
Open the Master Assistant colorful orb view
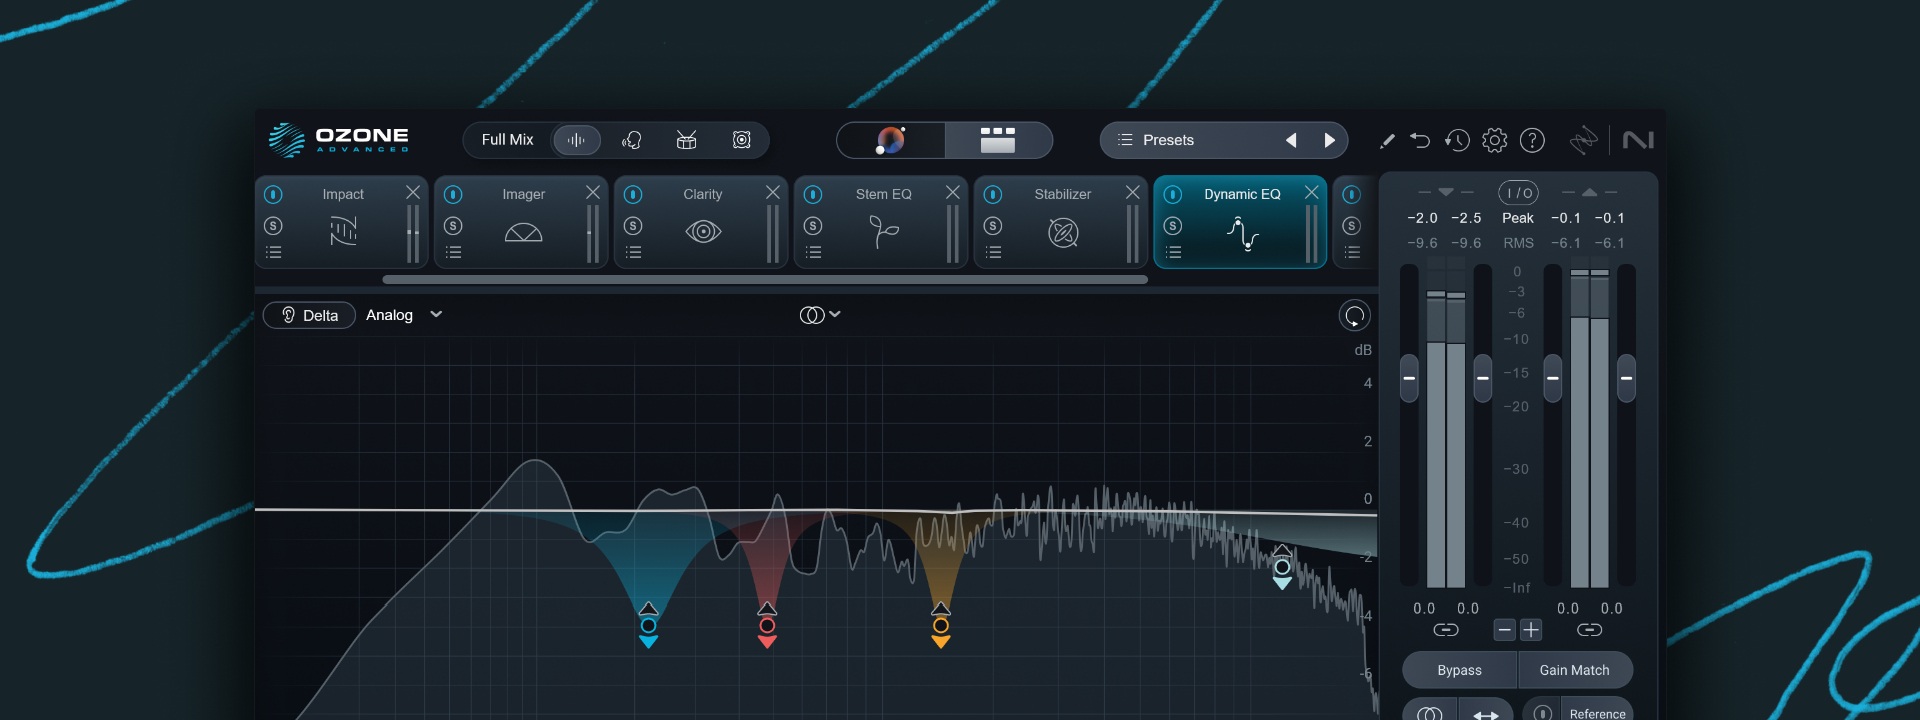(x=890, y=140)
